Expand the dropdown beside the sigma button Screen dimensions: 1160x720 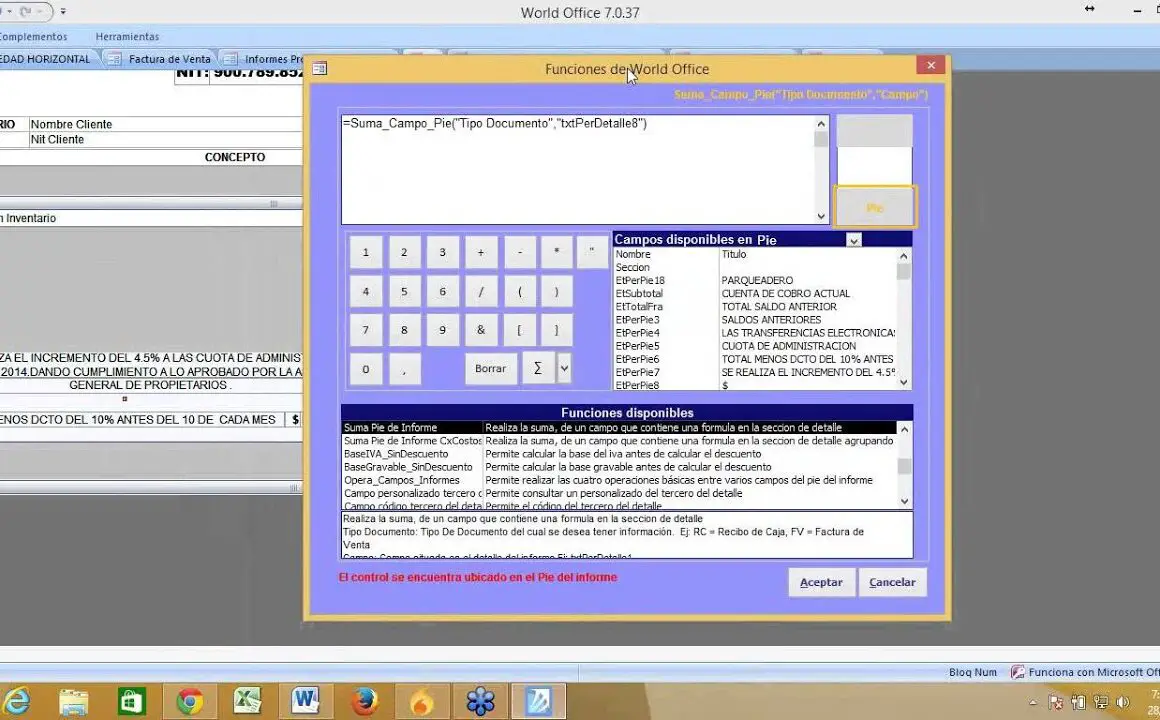pyautogui.click(x=564, y=369)
